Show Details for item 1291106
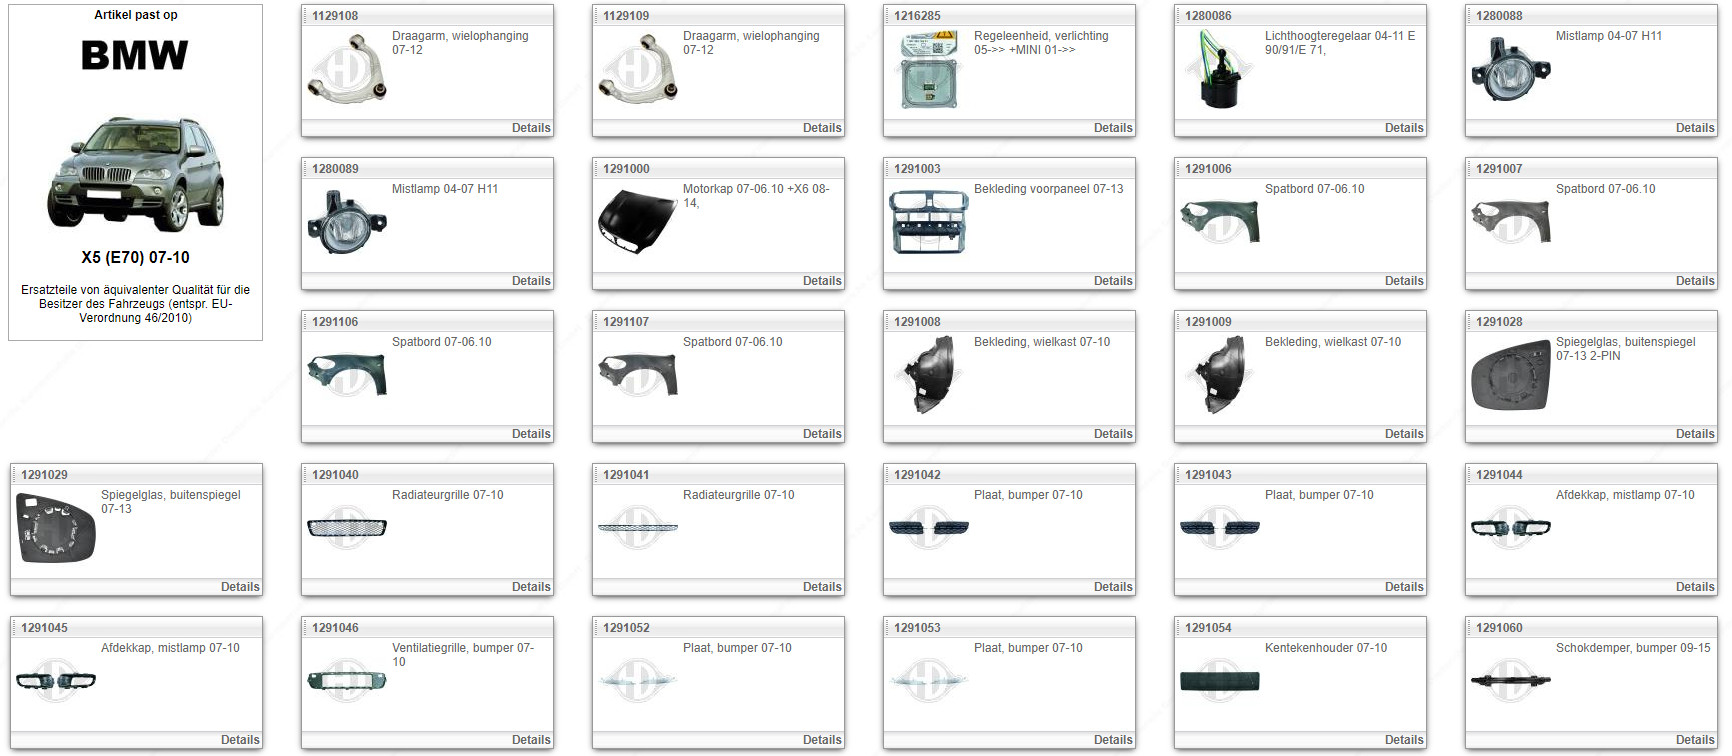This screenshot has height=756, width=1732. 531,434
